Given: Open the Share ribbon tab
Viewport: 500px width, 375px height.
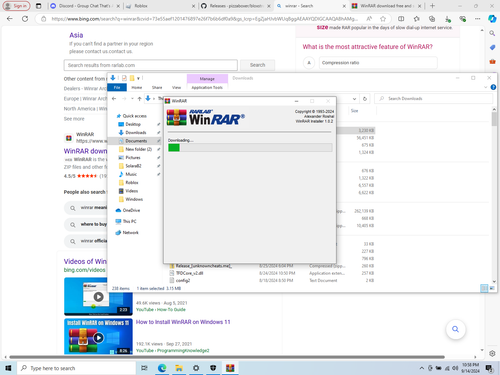Looking at the screenshot, I should [157, 87].
